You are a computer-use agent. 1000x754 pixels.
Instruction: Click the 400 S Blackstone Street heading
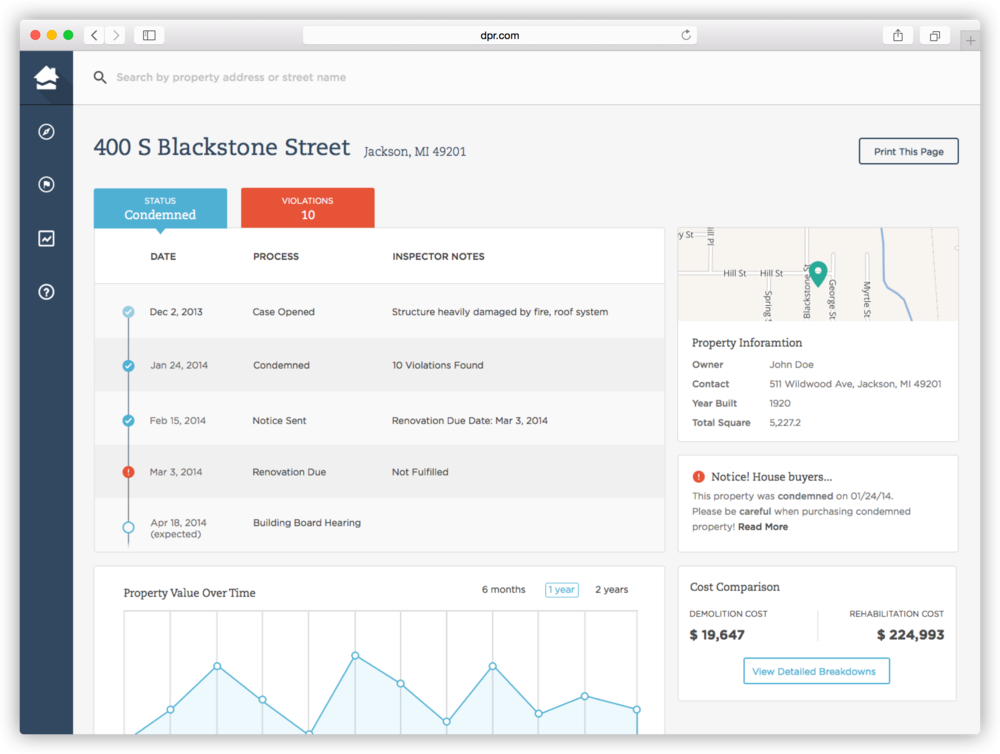[221, 147]
